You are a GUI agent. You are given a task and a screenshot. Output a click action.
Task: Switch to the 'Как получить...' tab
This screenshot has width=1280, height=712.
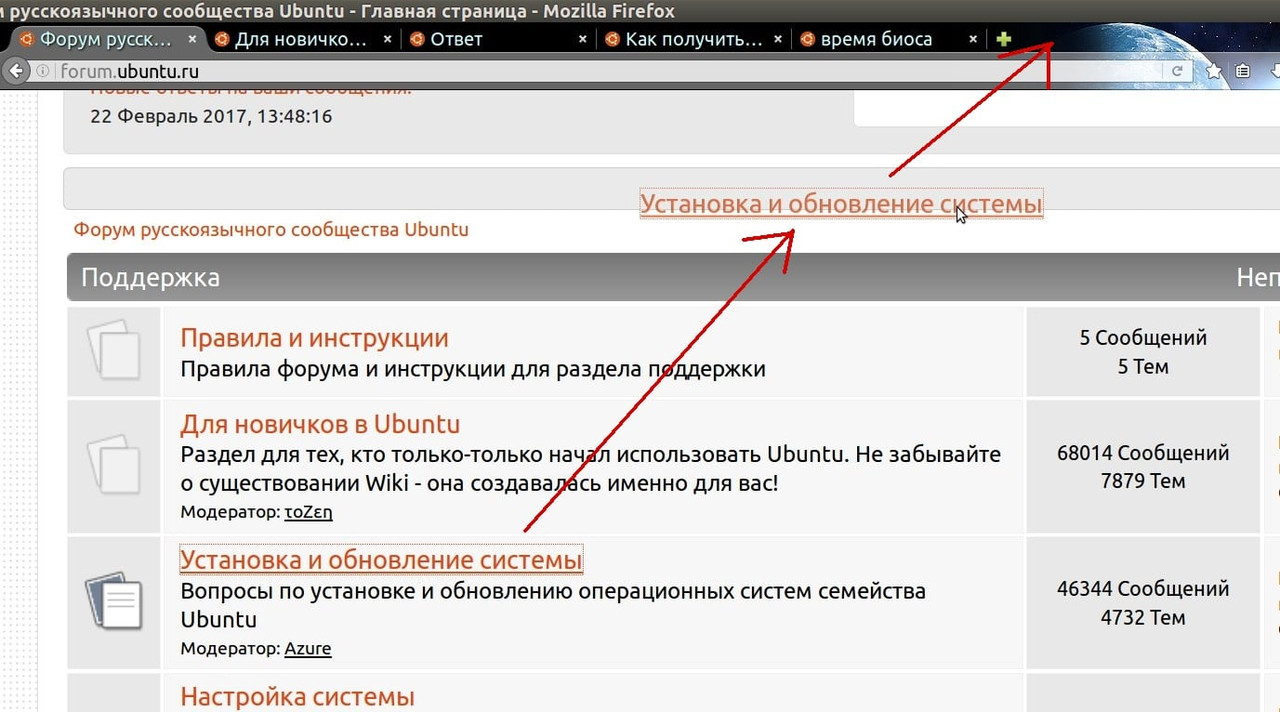click(x=694, y=39)
